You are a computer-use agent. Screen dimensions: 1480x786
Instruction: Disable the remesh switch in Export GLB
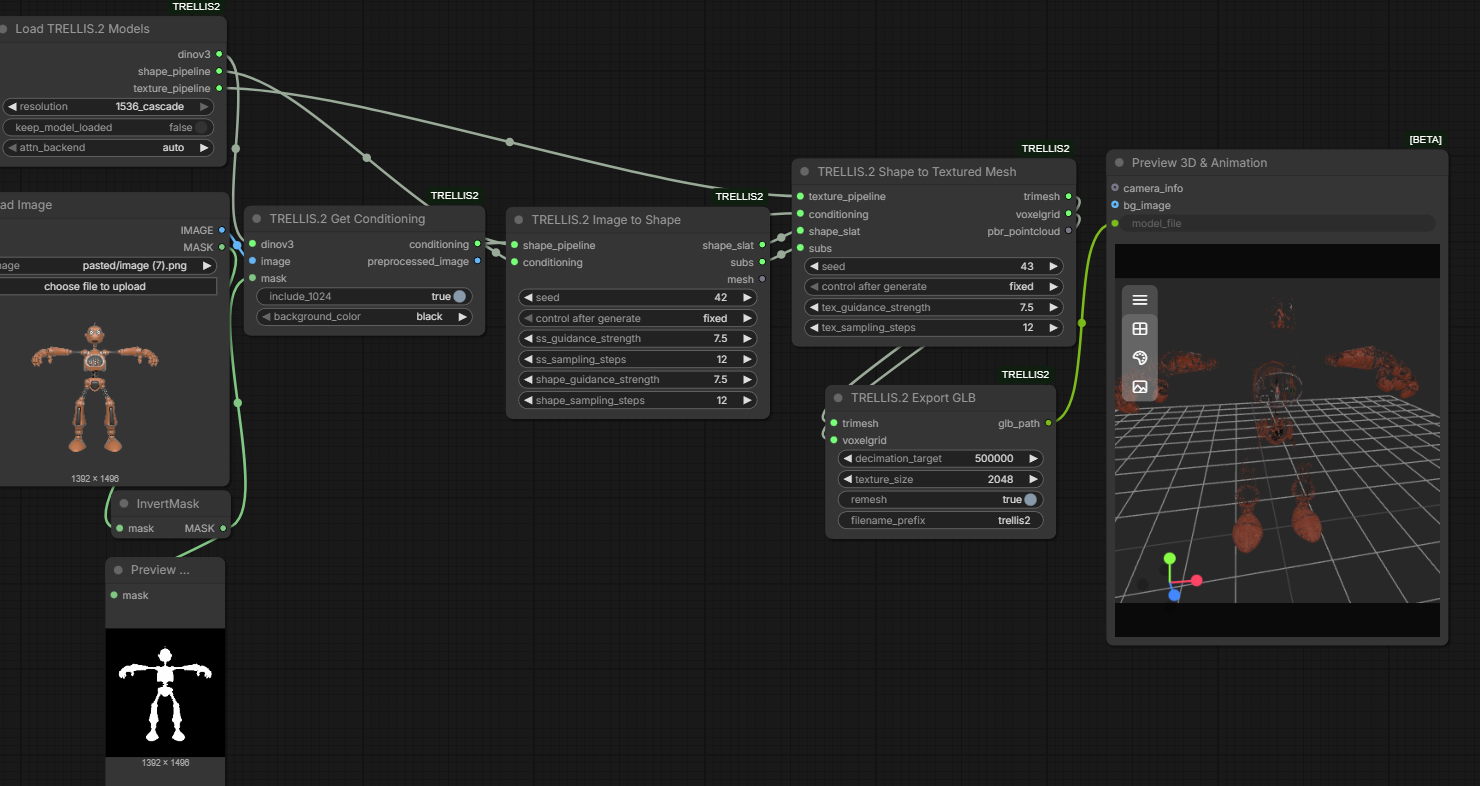[1029, 500]
